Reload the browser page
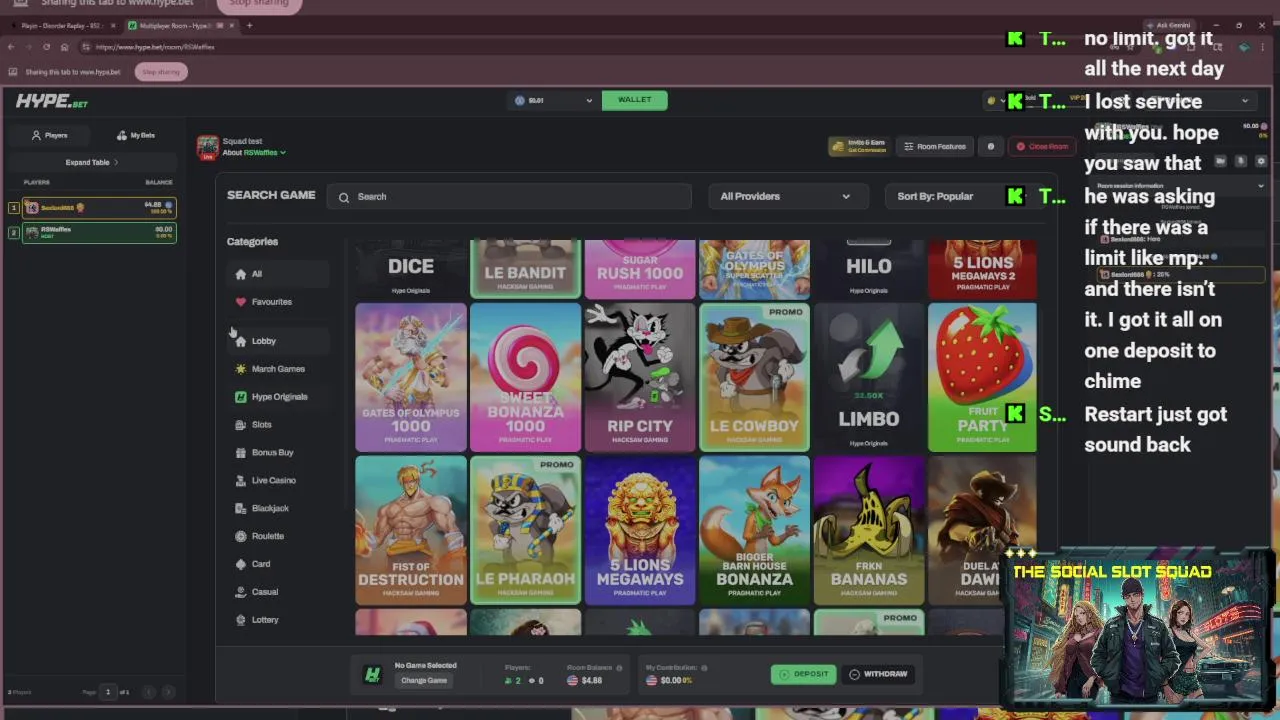The image size is (1280, 720). (46, 47)
